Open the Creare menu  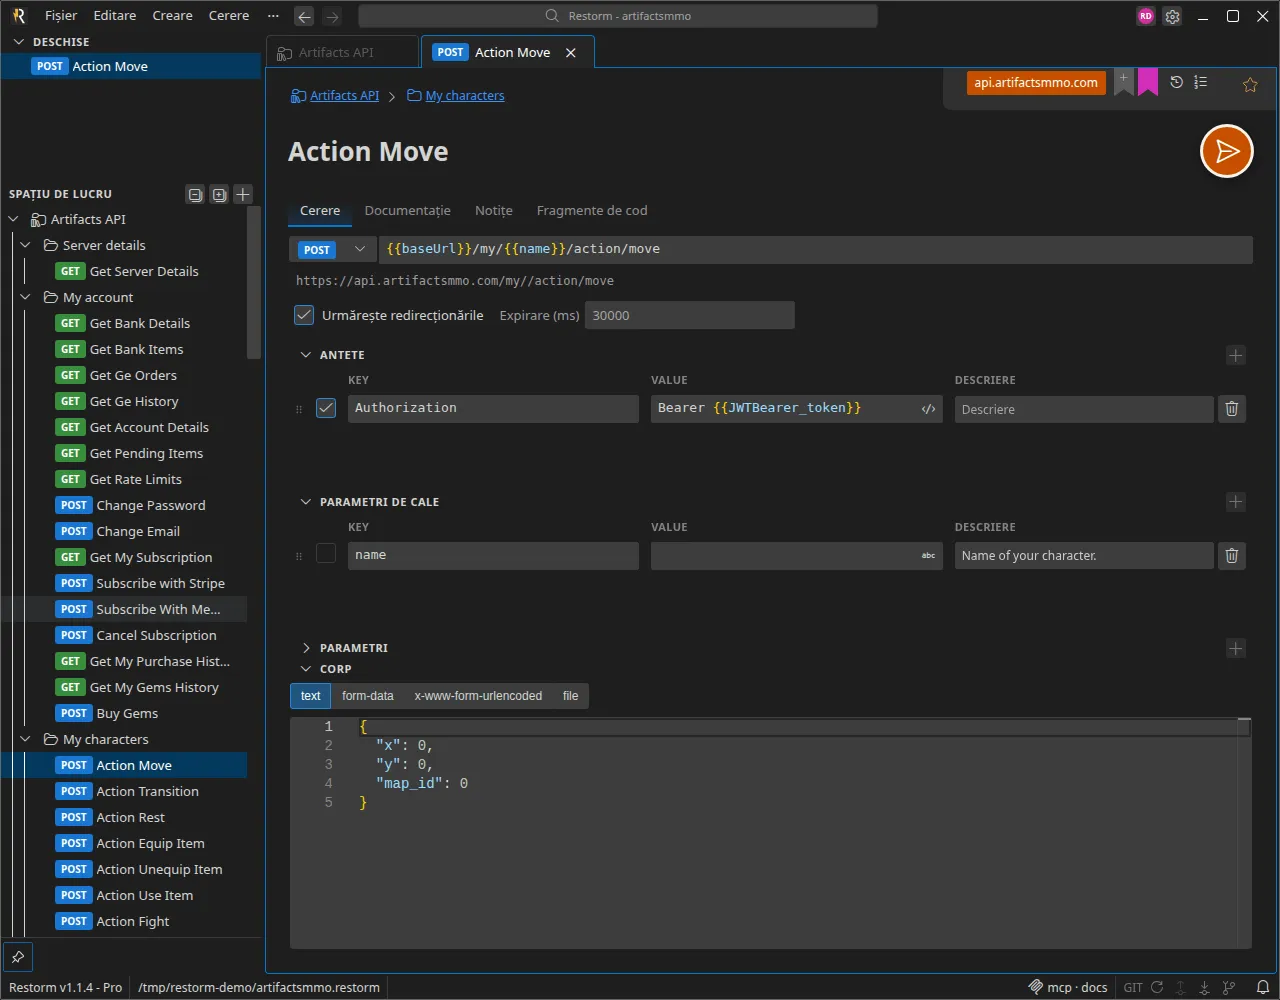click(x=173, y=16)
